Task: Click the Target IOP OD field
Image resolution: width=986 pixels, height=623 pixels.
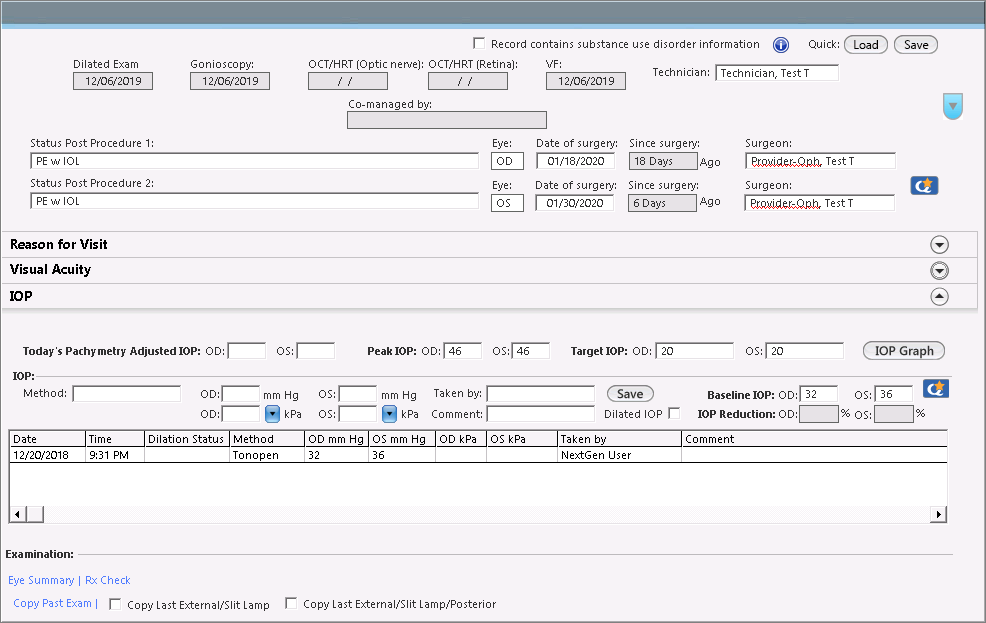Action: pyautogui.click(x=694, y=351)
